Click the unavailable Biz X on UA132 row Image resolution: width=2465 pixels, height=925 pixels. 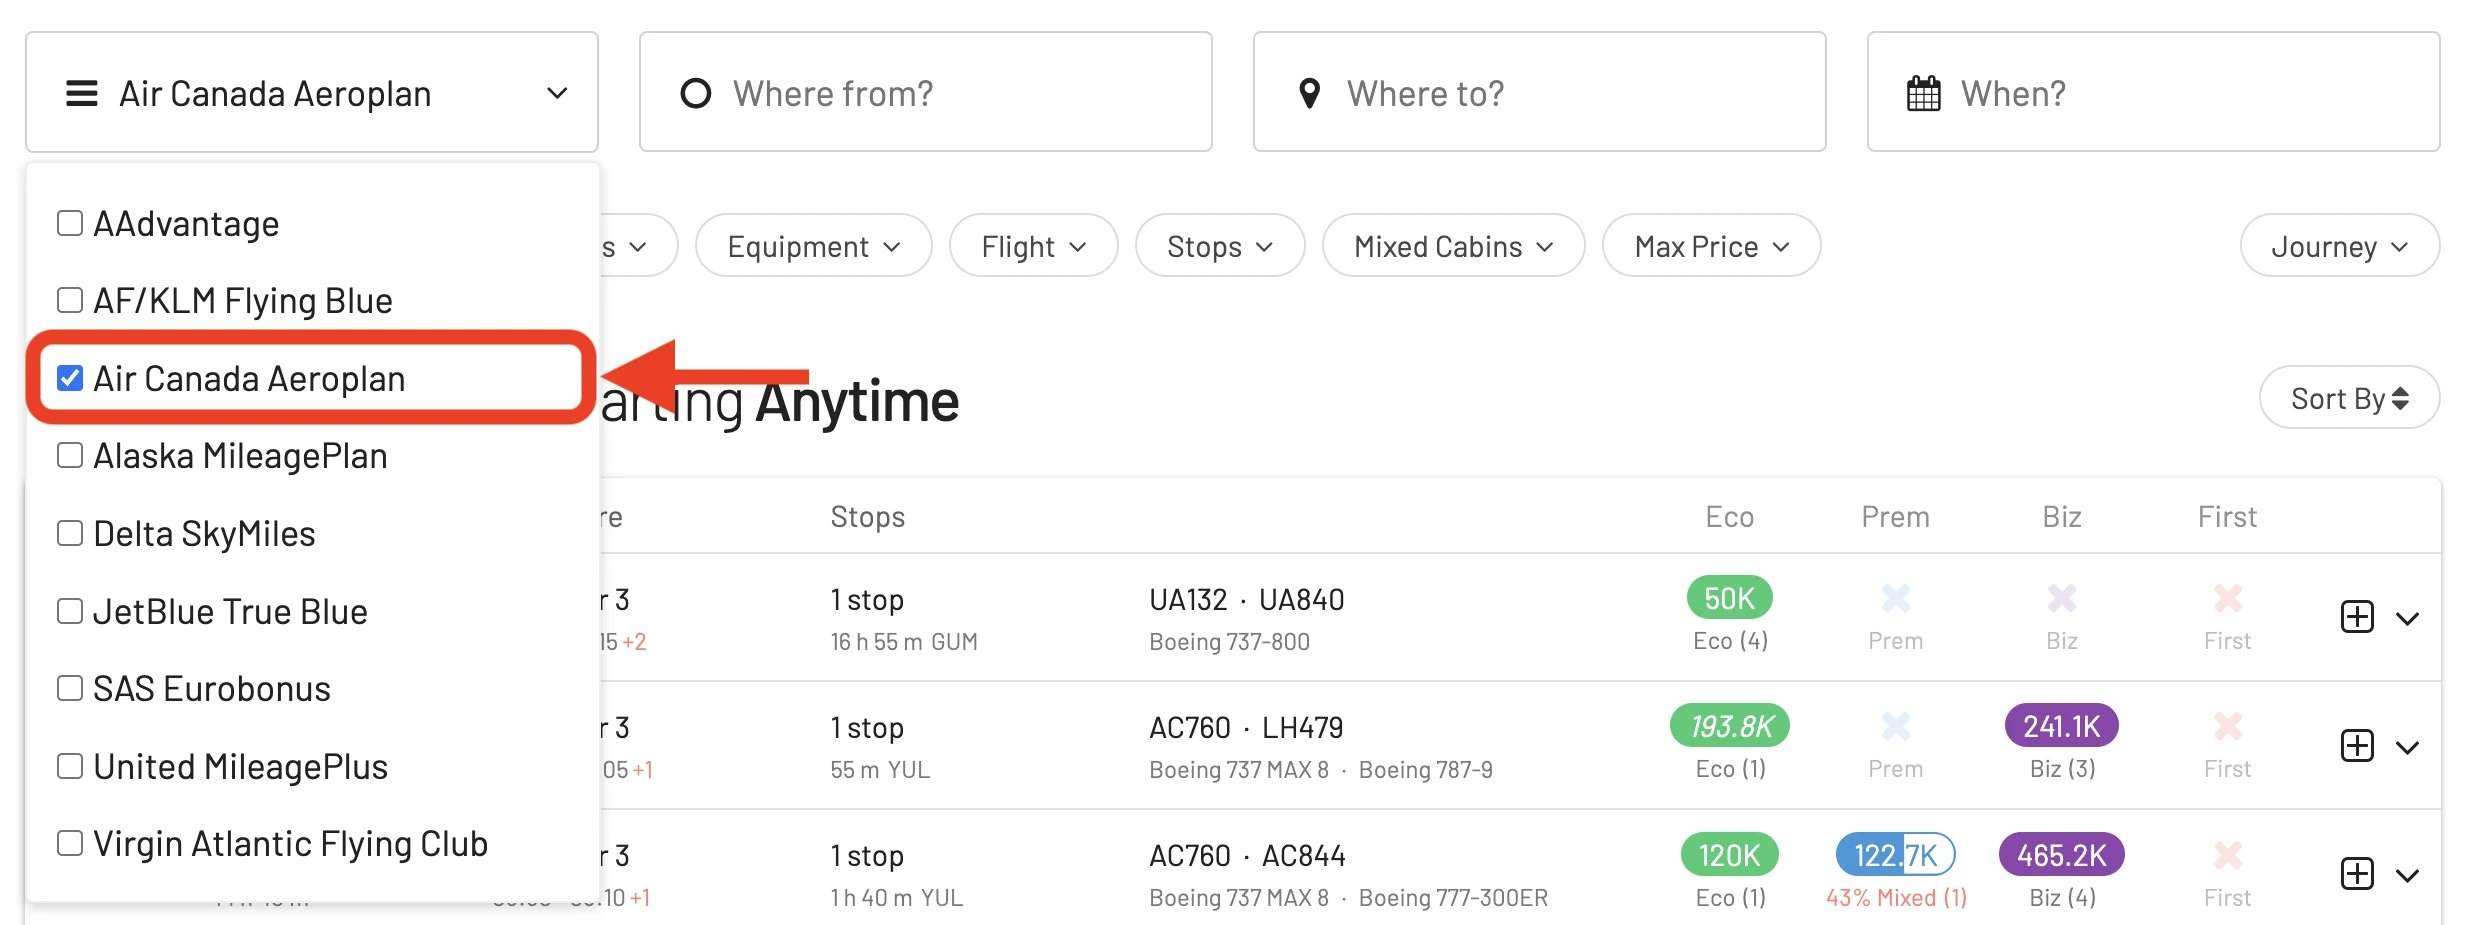click(x=2061, y=598)
